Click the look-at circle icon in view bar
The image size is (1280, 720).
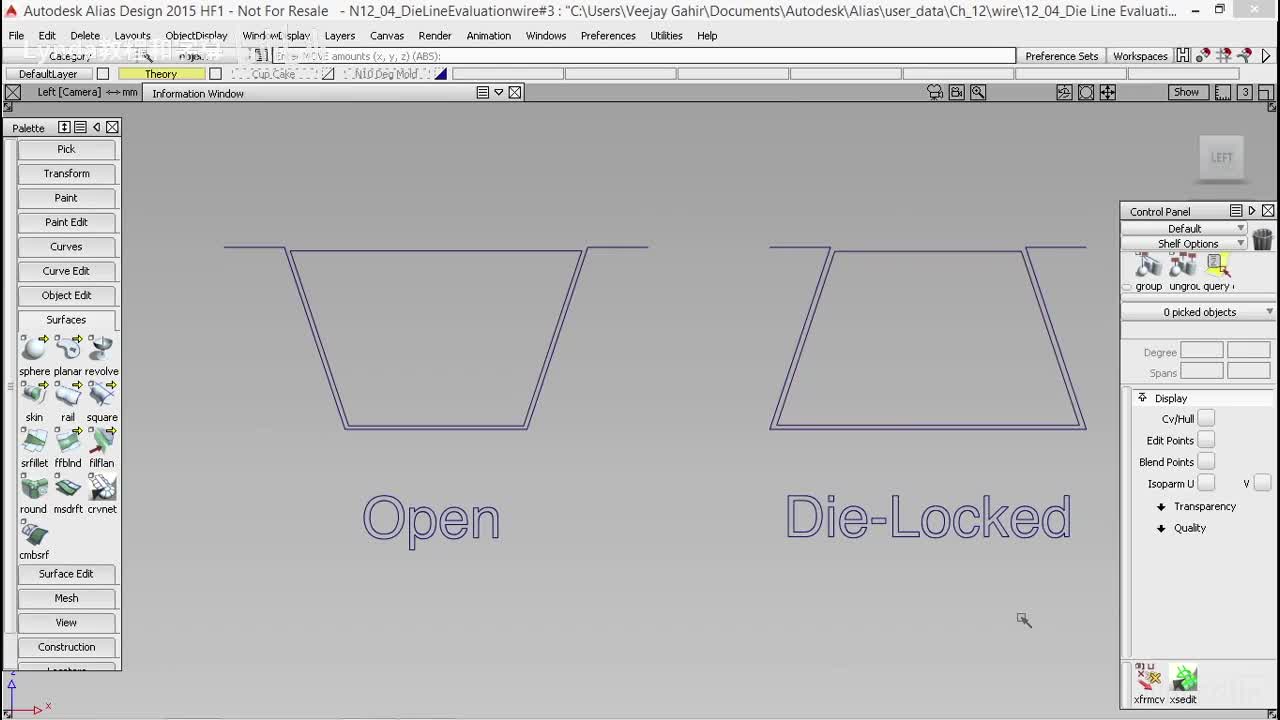[1086, 92]
